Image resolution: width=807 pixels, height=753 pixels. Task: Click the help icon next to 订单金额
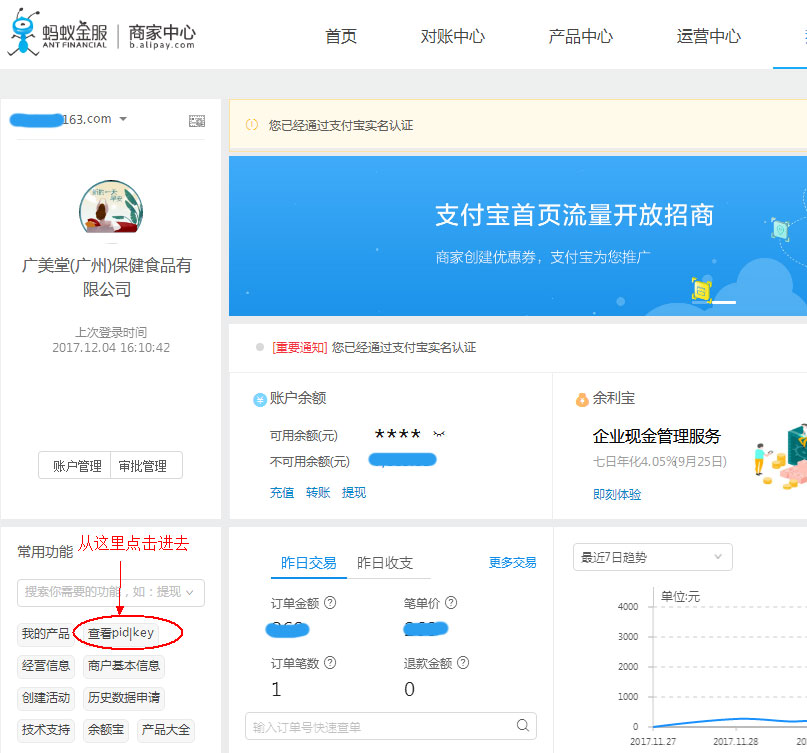click(330, 602)
